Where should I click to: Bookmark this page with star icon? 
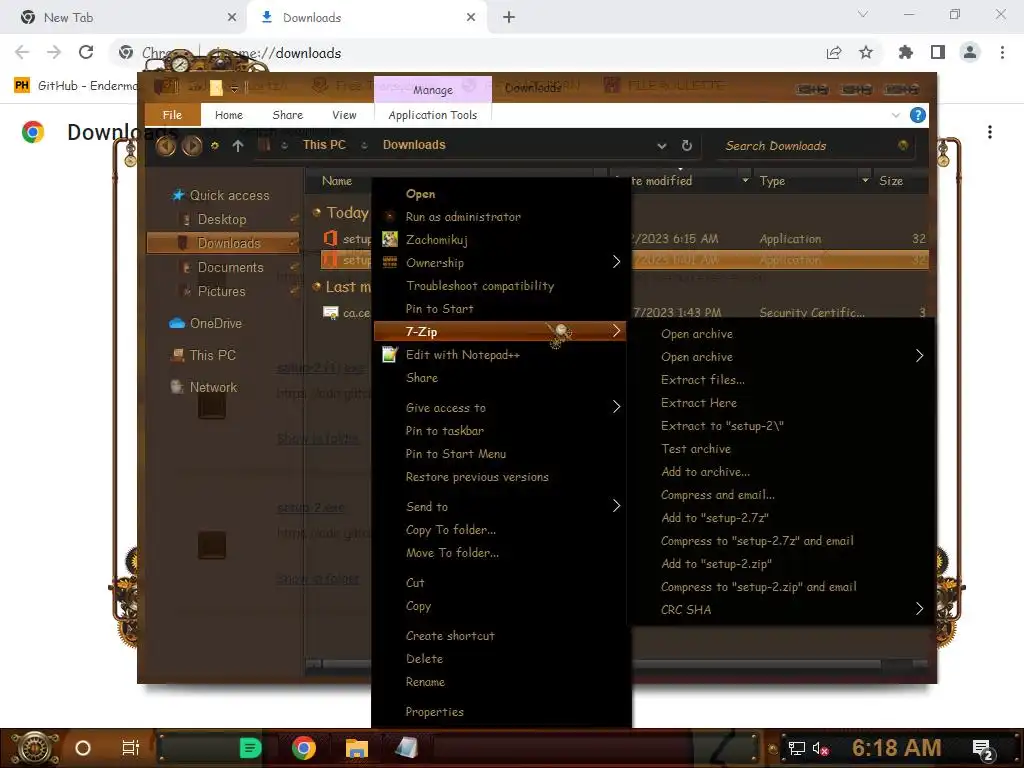point(866,52)
